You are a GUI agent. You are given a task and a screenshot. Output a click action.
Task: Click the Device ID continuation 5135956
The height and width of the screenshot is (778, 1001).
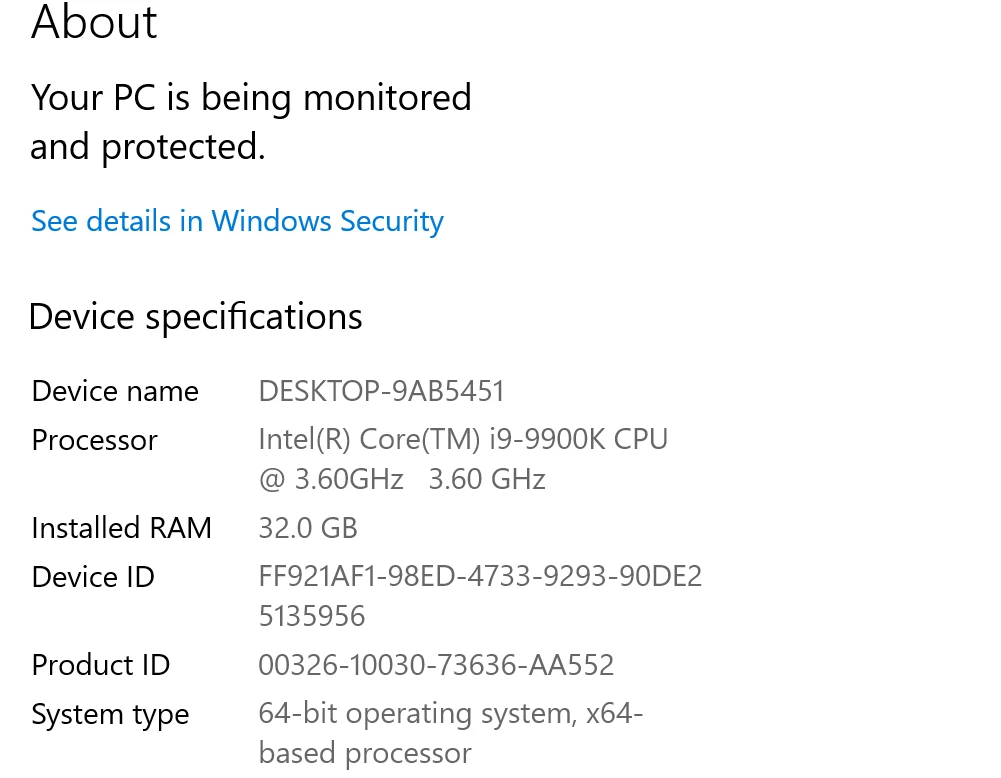click(312, 616)
